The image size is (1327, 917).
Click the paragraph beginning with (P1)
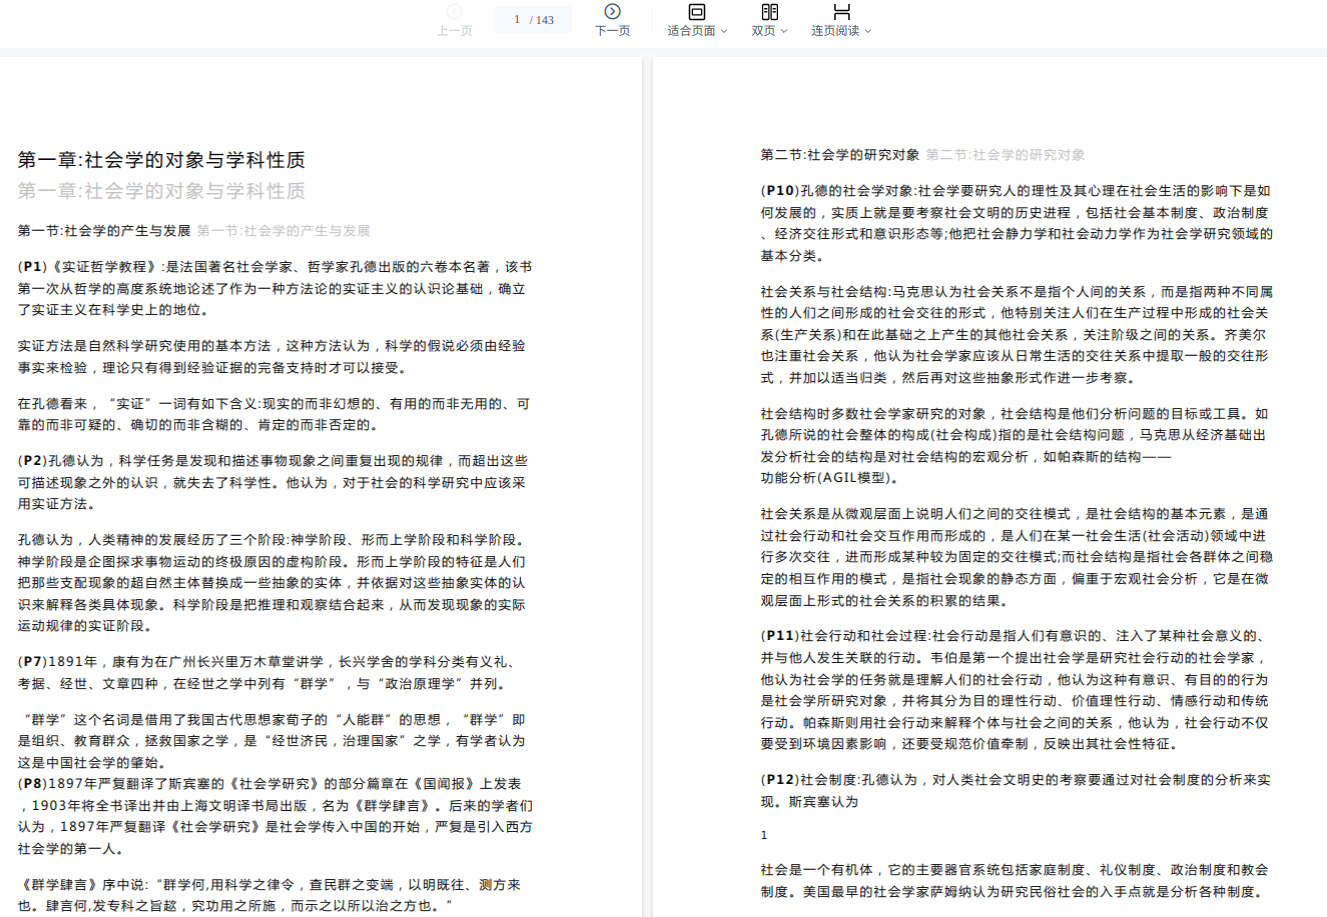[x=274, y=288]
